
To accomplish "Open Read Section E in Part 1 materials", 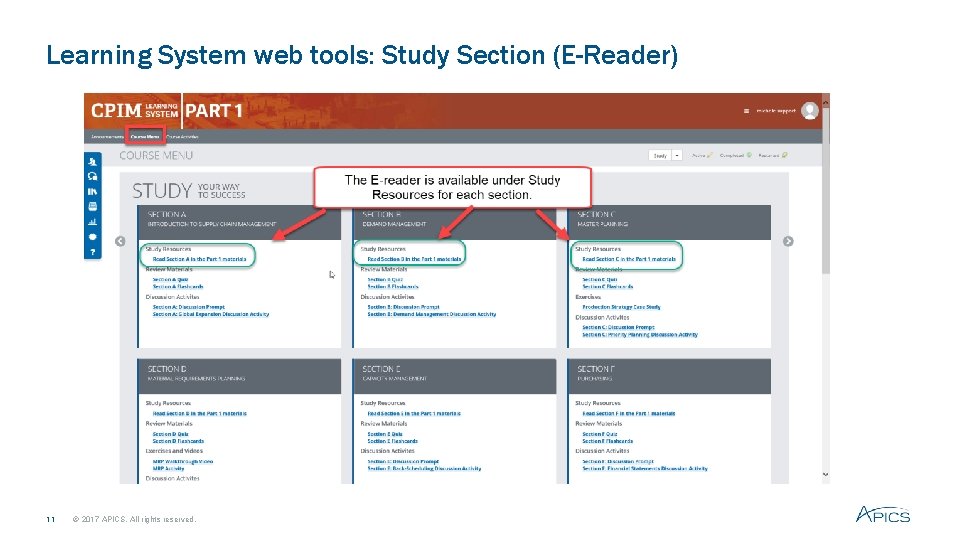I will click(414, 414).
